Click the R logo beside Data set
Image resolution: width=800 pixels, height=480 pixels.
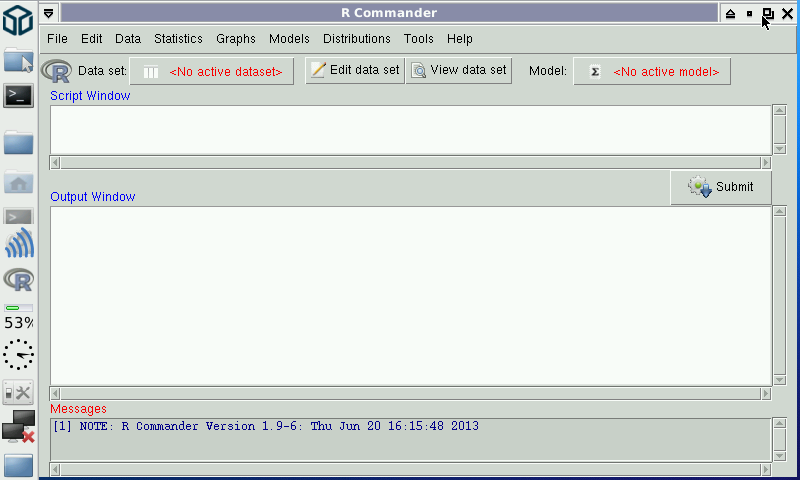coord(56,71)
